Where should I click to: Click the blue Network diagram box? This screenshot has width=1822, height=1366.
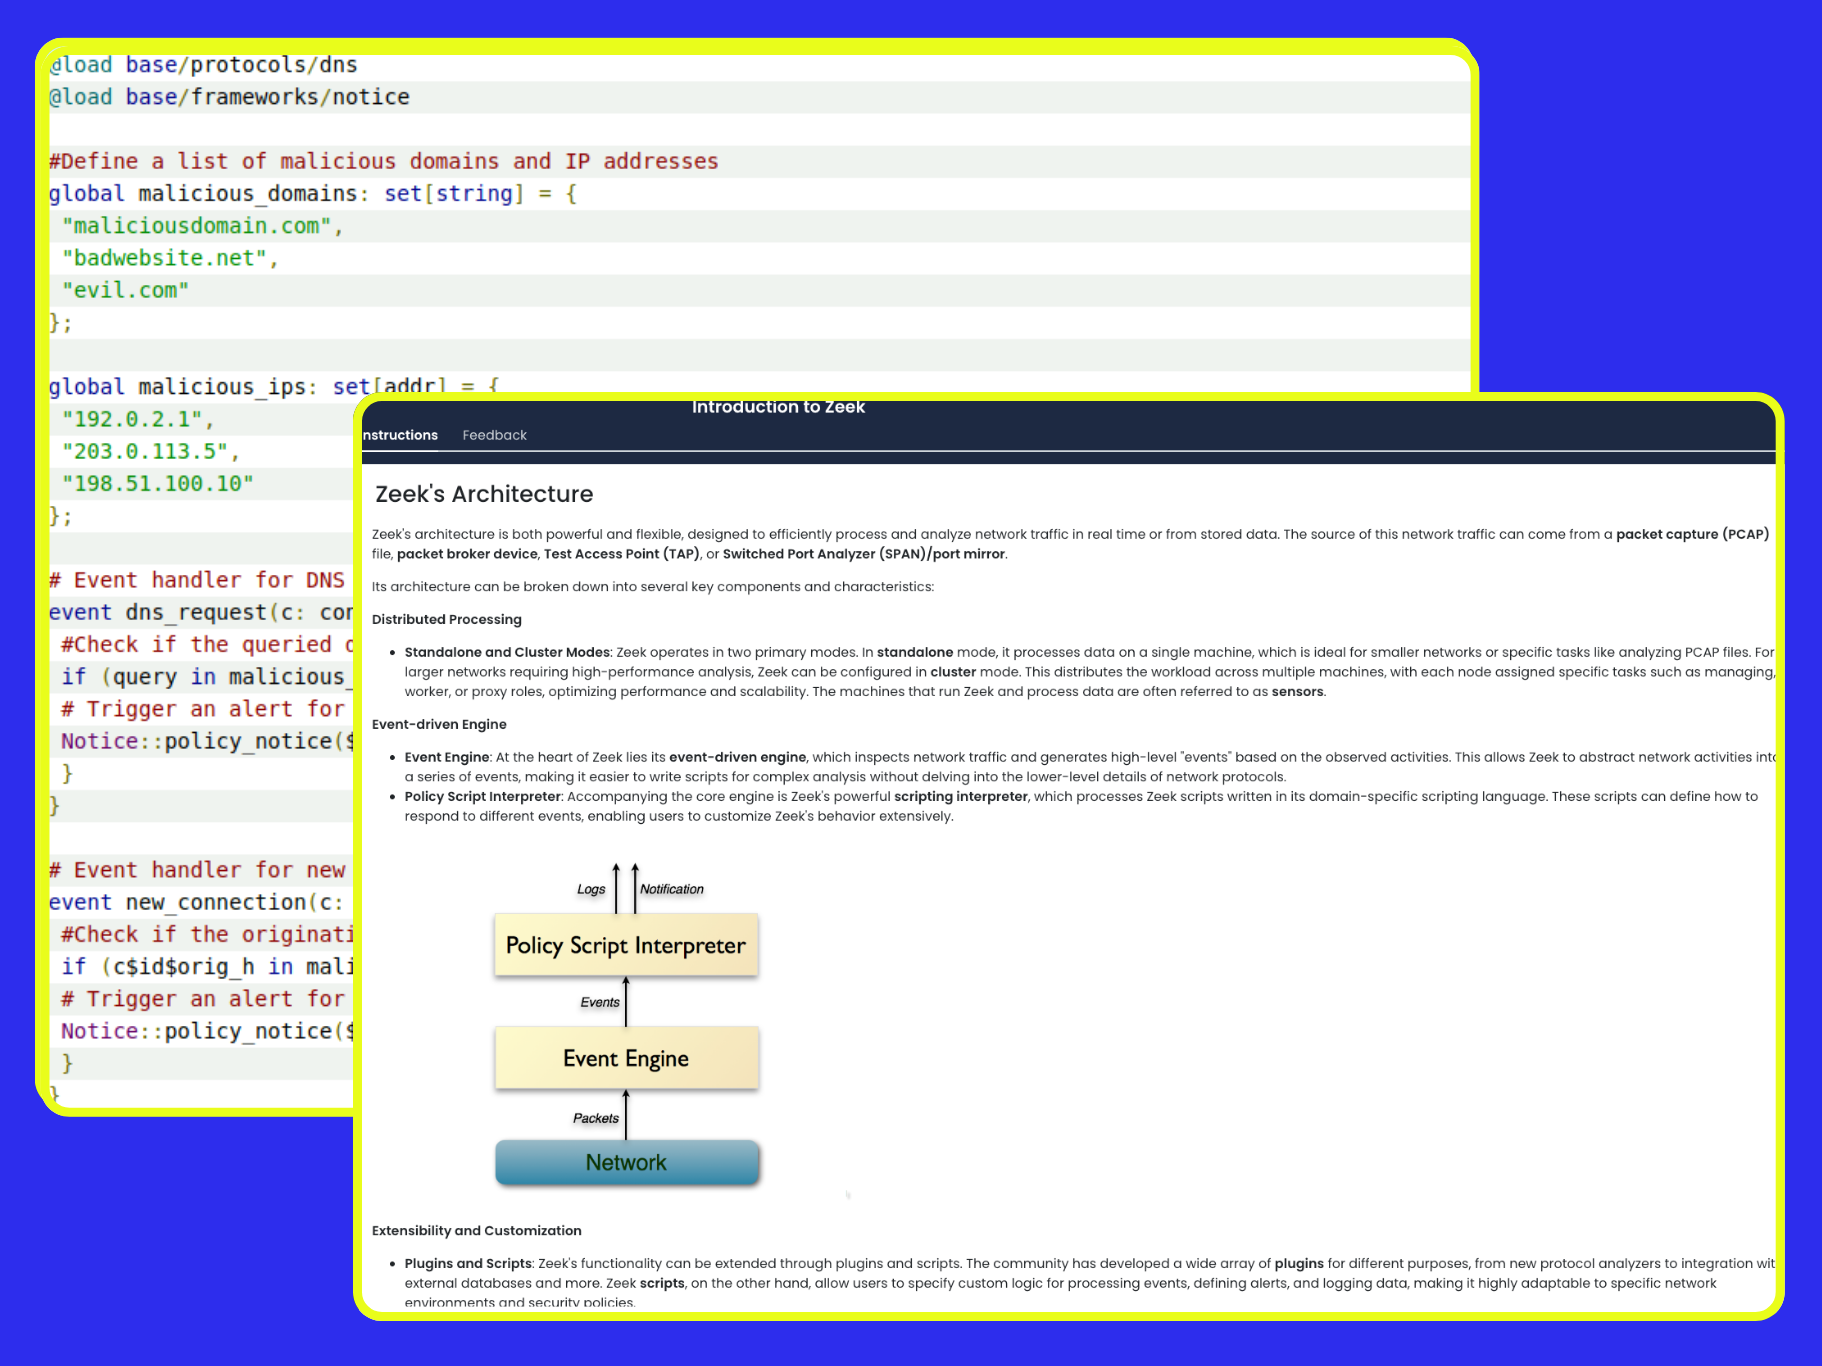pos(626,1162)
